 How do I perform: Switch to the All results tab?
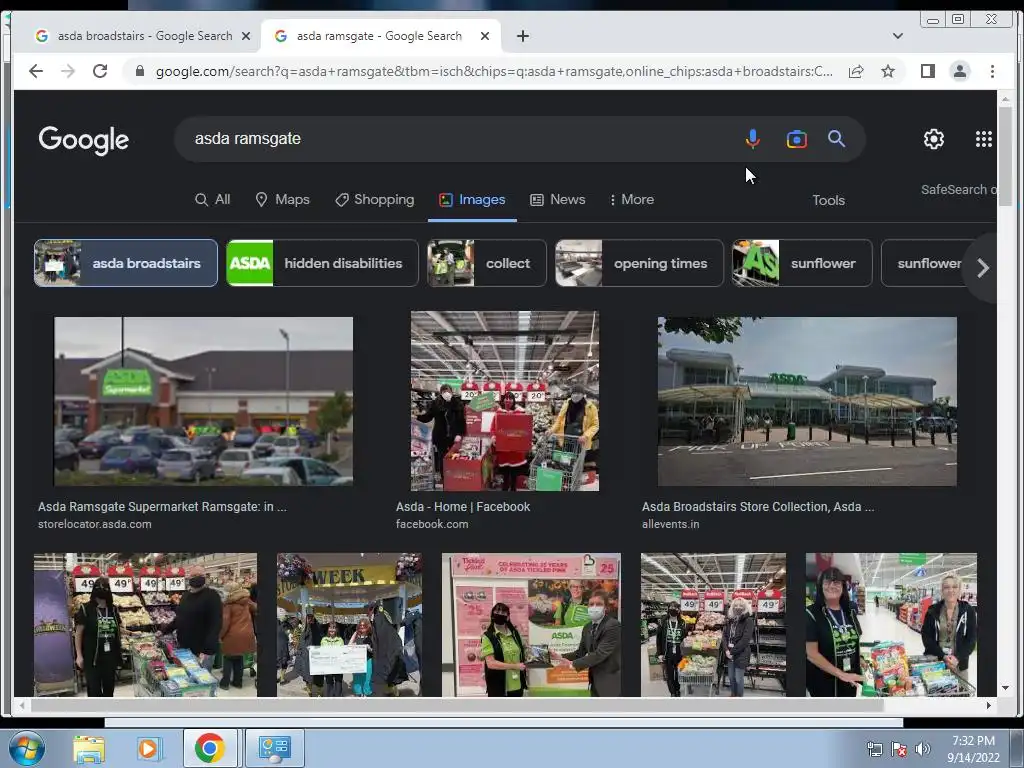213,199
